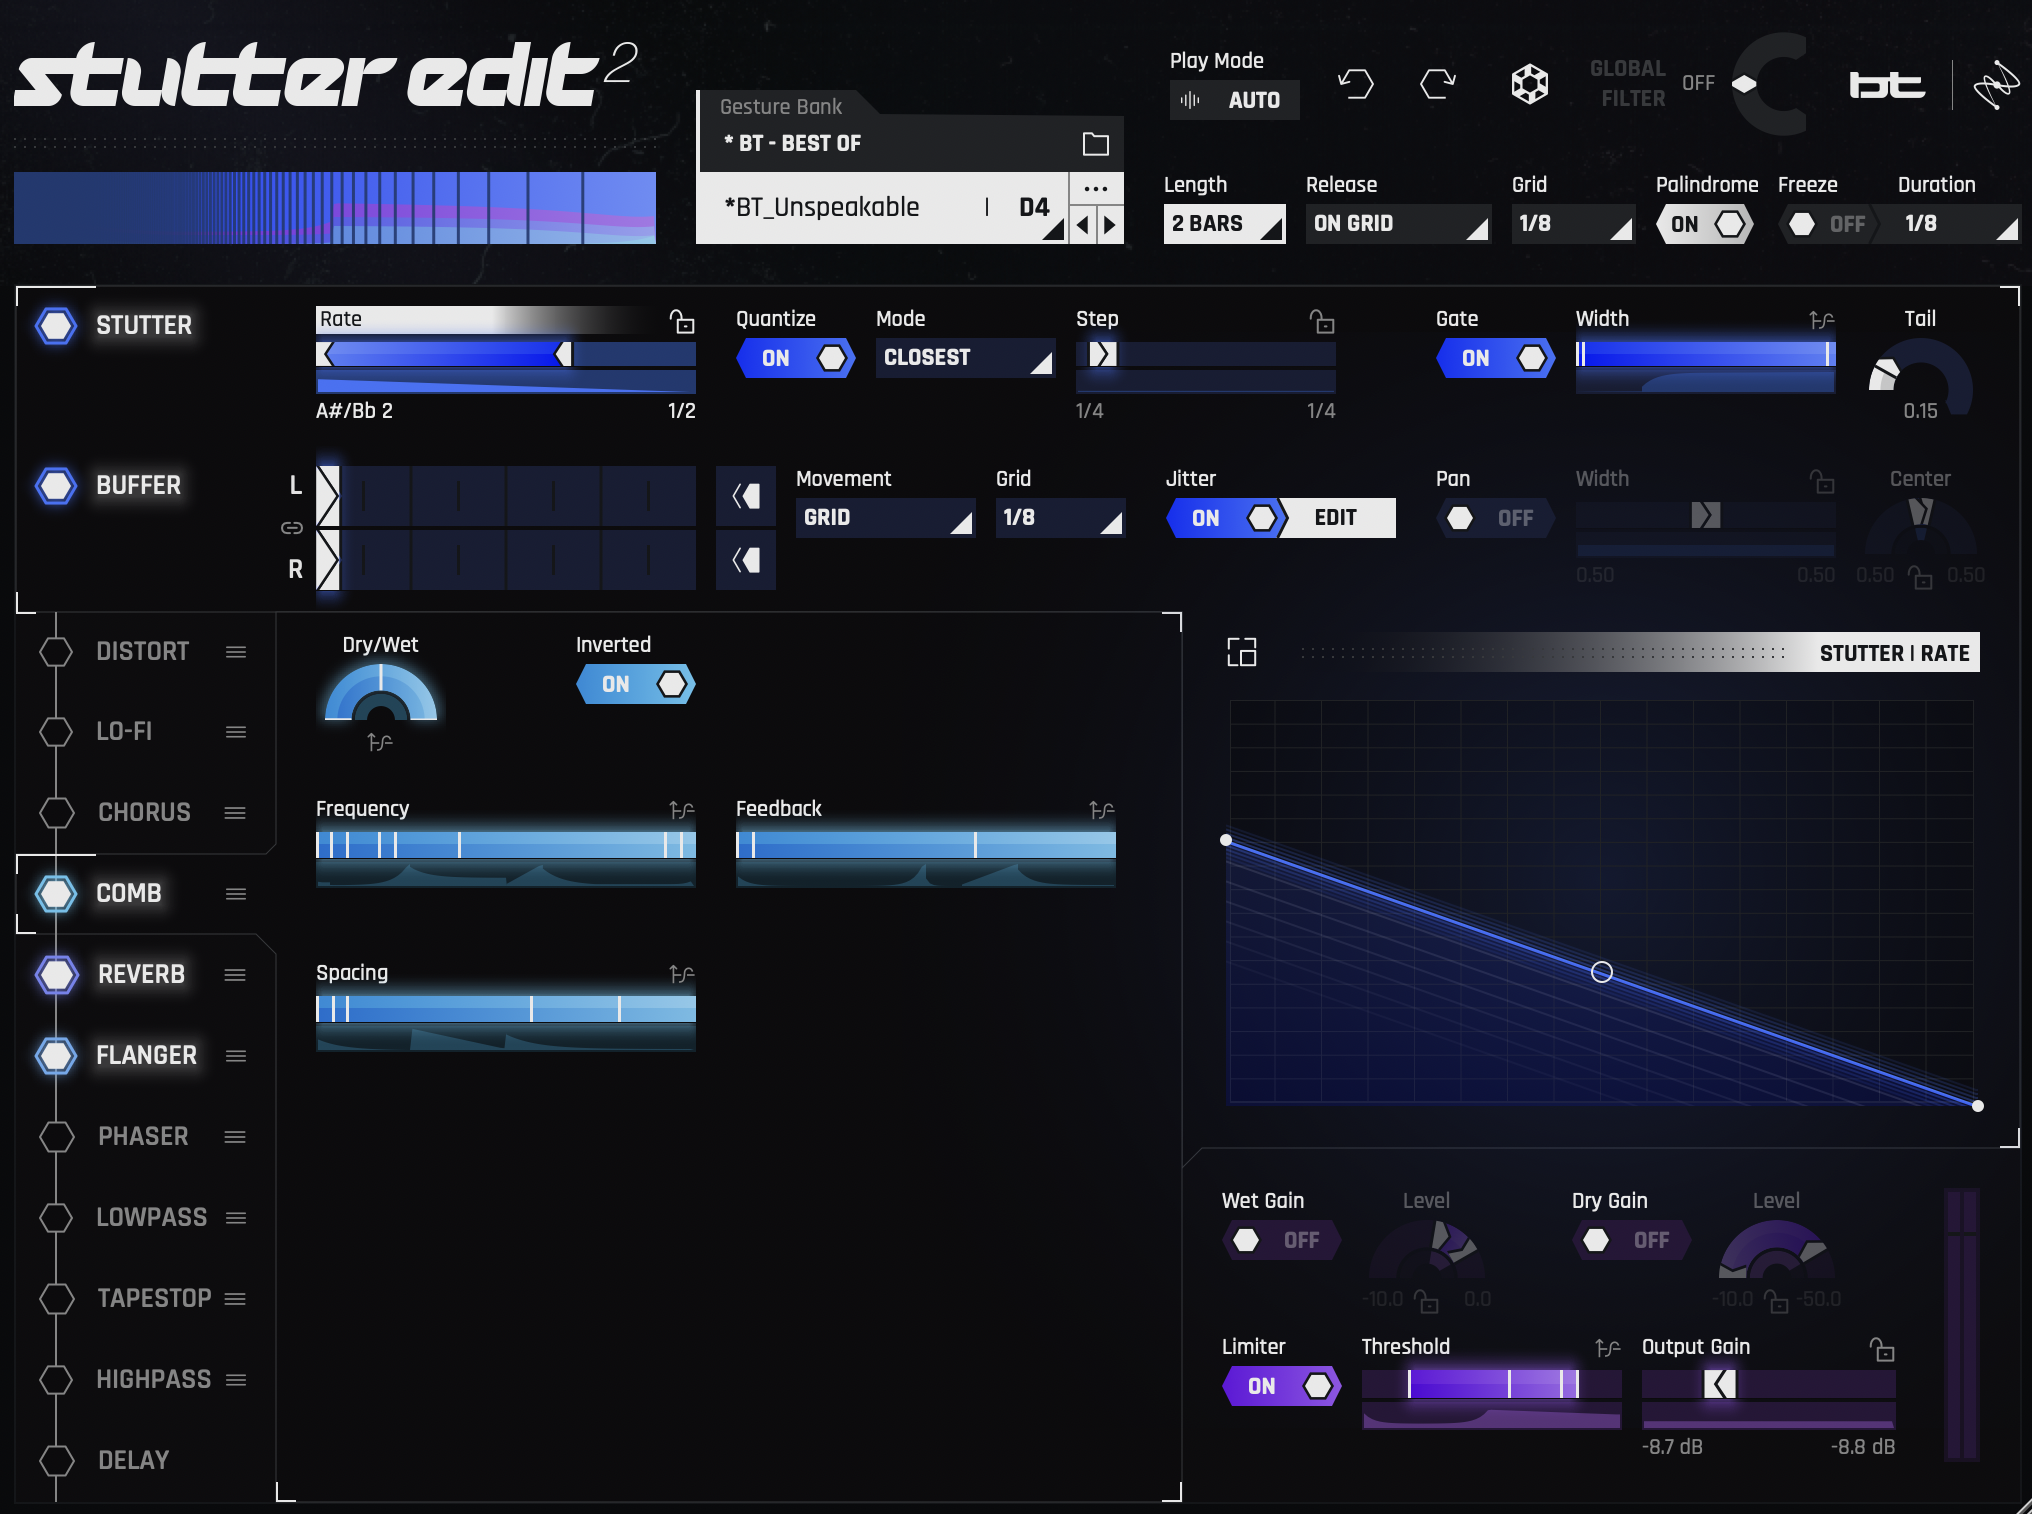Viewport: 2032px width, 1514px height.
Task: Select the LO-FI effect module
Action: [125, 732]
